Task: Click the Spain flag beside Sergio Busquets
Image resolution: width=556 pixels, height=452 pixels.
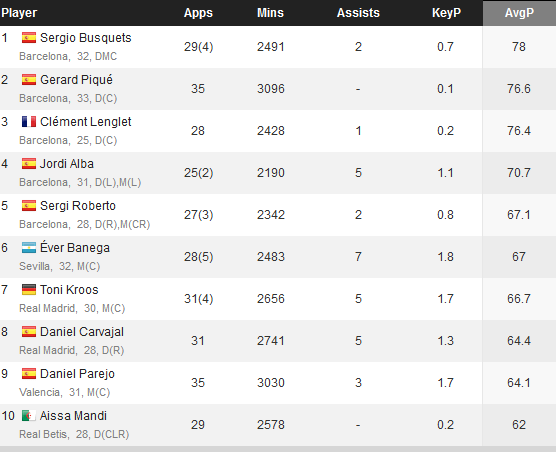Action: tap(29, 38)
